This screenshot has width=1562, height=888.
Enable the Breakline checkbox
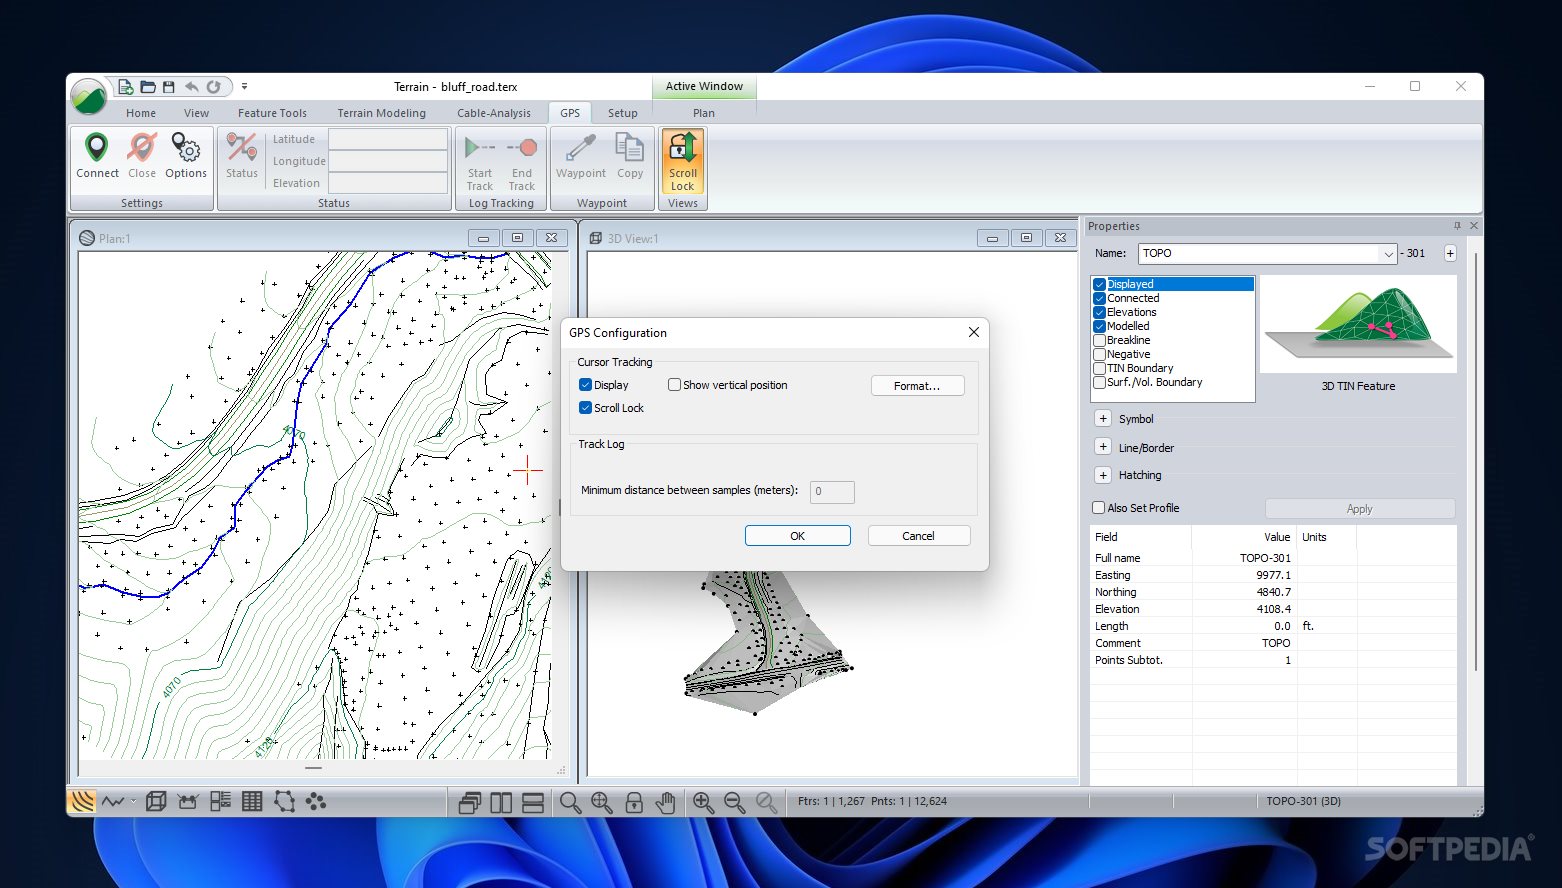[1099, 340]
